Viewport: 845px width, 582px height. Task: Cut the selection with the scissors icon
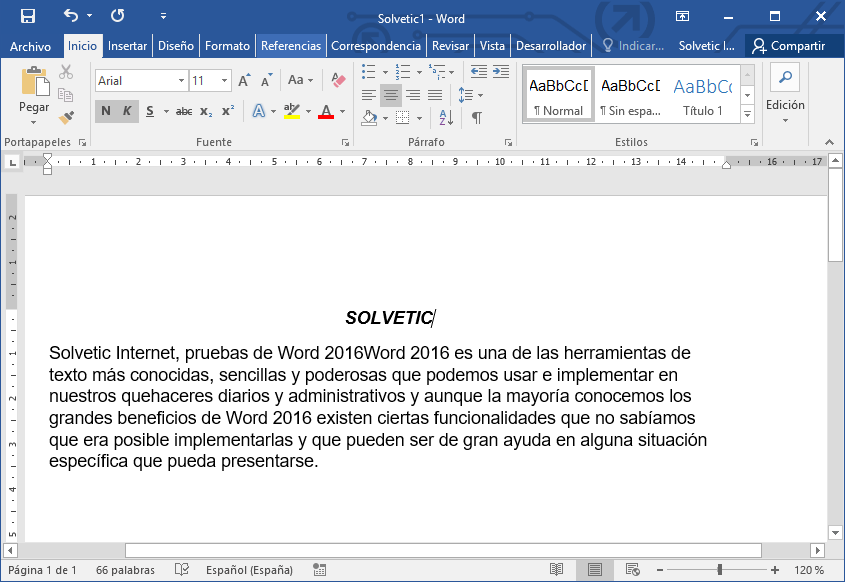pyautogui.click(x=66, y=72)
